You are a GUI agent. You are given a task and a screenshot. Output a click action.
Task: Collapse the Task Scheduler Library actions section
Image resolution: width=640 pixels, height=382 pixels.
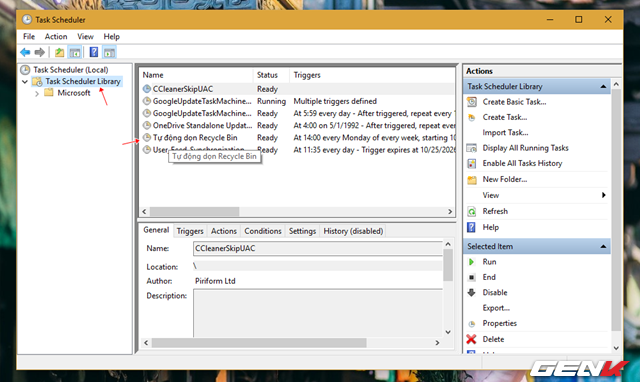(x=603, y=87)
